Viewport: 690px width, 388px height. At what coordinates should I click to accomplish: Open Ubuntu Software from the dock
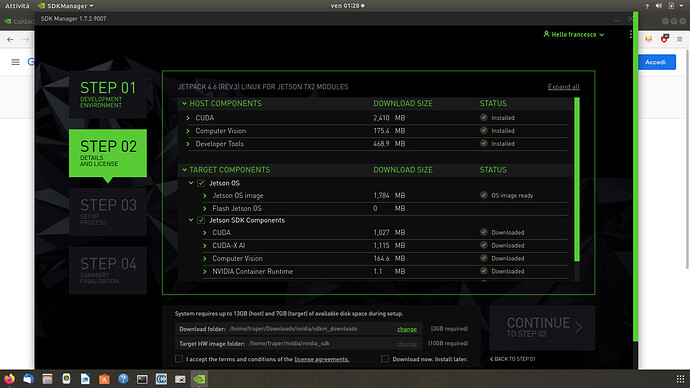point(104,379)
